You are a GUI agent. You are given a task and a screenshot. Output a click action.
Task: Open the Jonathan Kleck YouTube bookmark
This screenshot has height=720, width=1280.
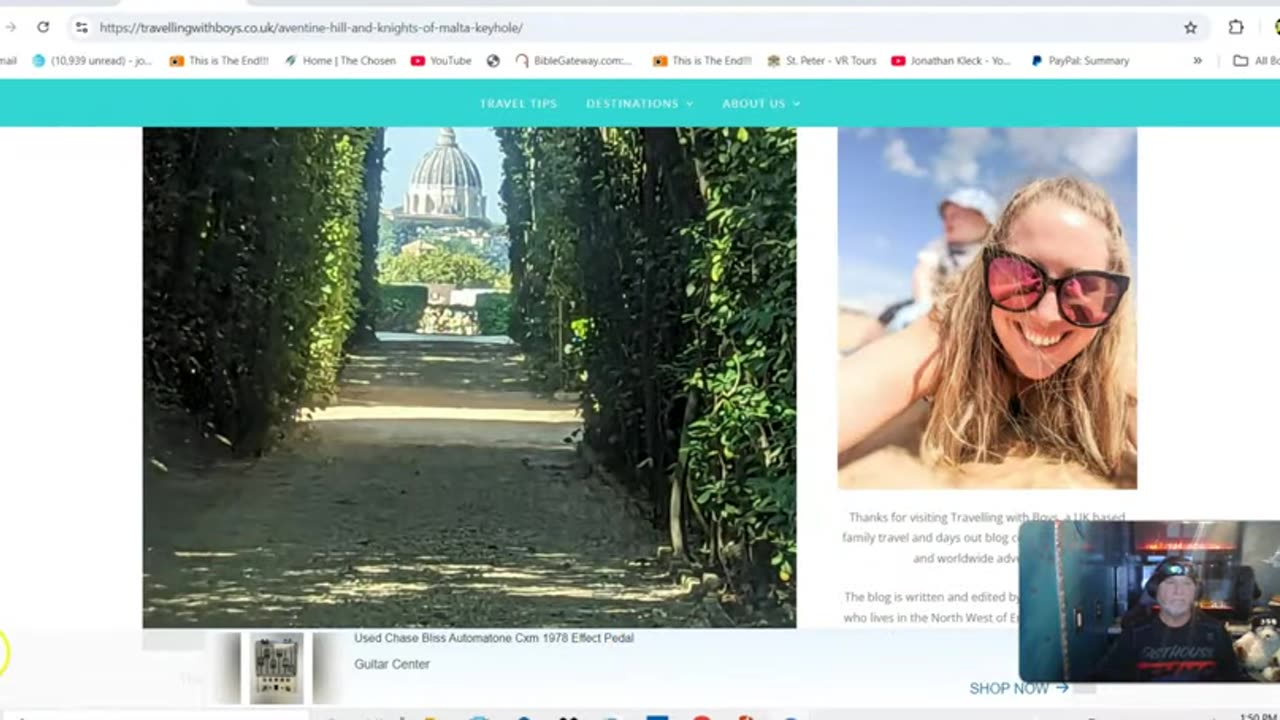951,61
